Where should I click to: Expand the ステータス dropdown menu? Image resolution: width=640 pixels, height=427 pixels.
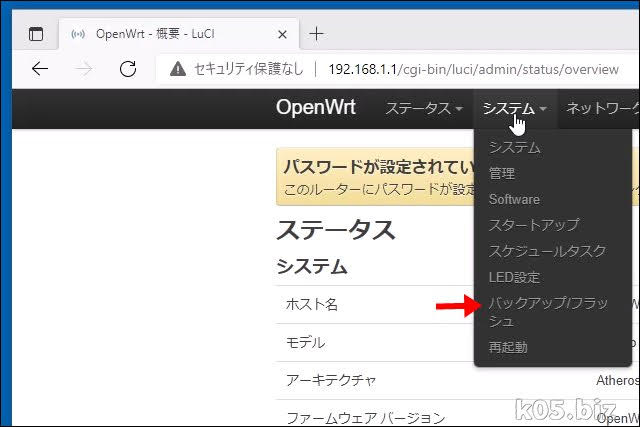[x=424, y=109]
